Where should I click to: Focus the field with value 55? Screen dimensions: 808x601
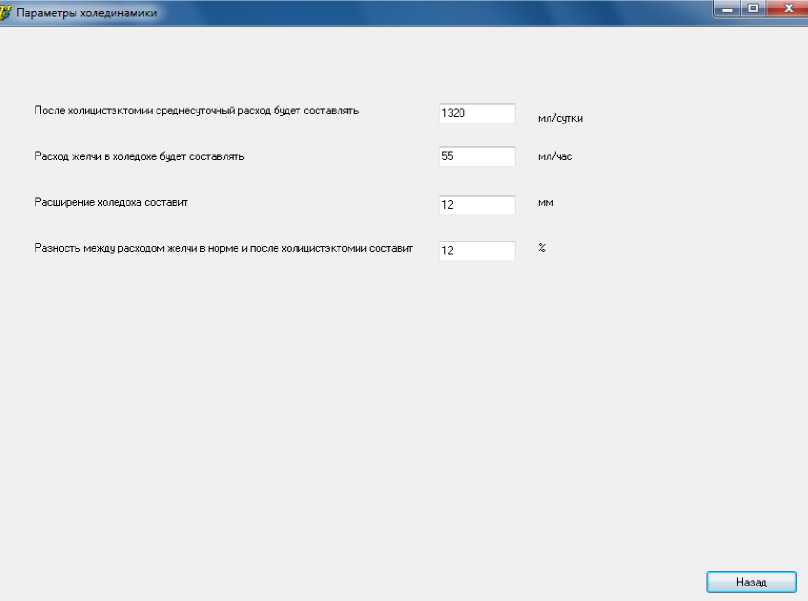pos(477,156)
